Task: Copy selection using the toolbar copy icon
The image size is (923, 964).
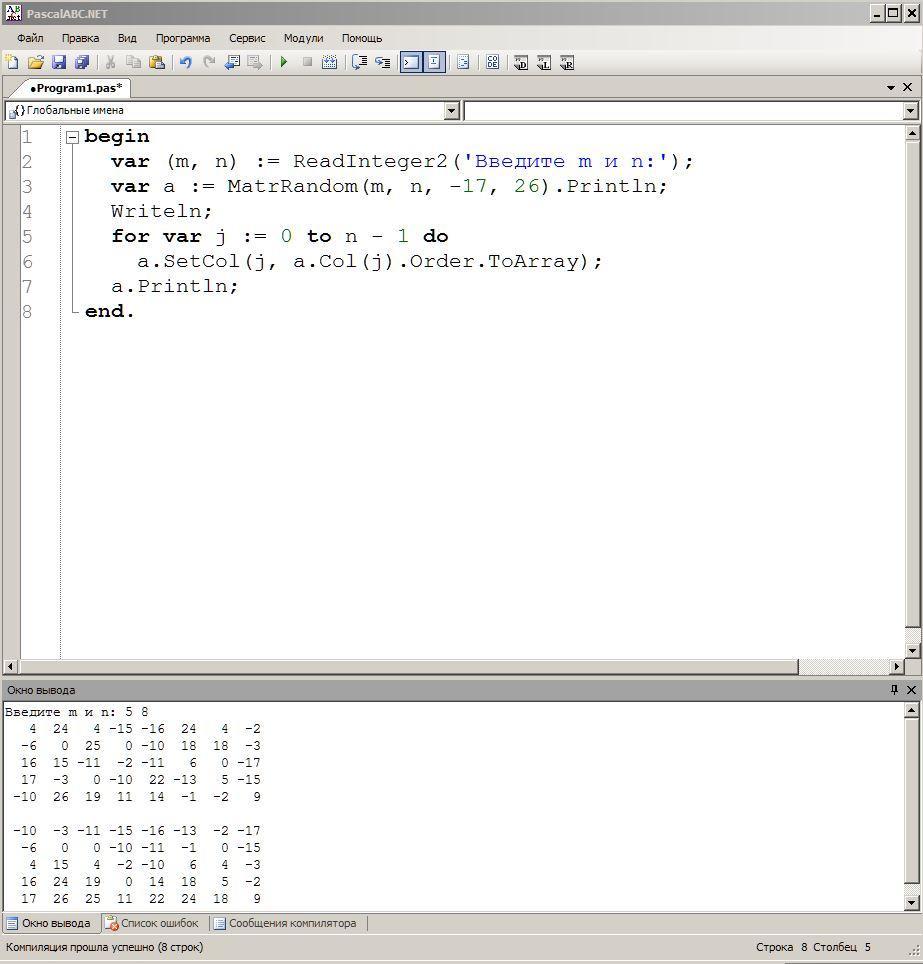Action: pos(133,62)
